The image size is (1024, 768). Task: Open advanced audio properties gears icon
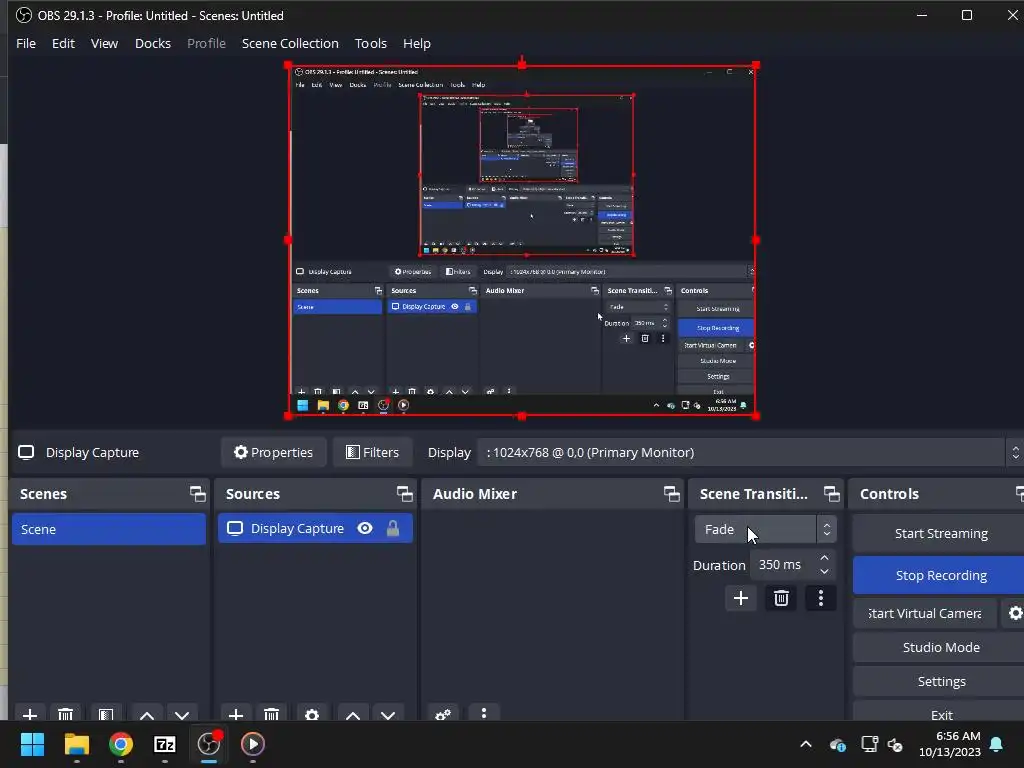tap(443, 714)
